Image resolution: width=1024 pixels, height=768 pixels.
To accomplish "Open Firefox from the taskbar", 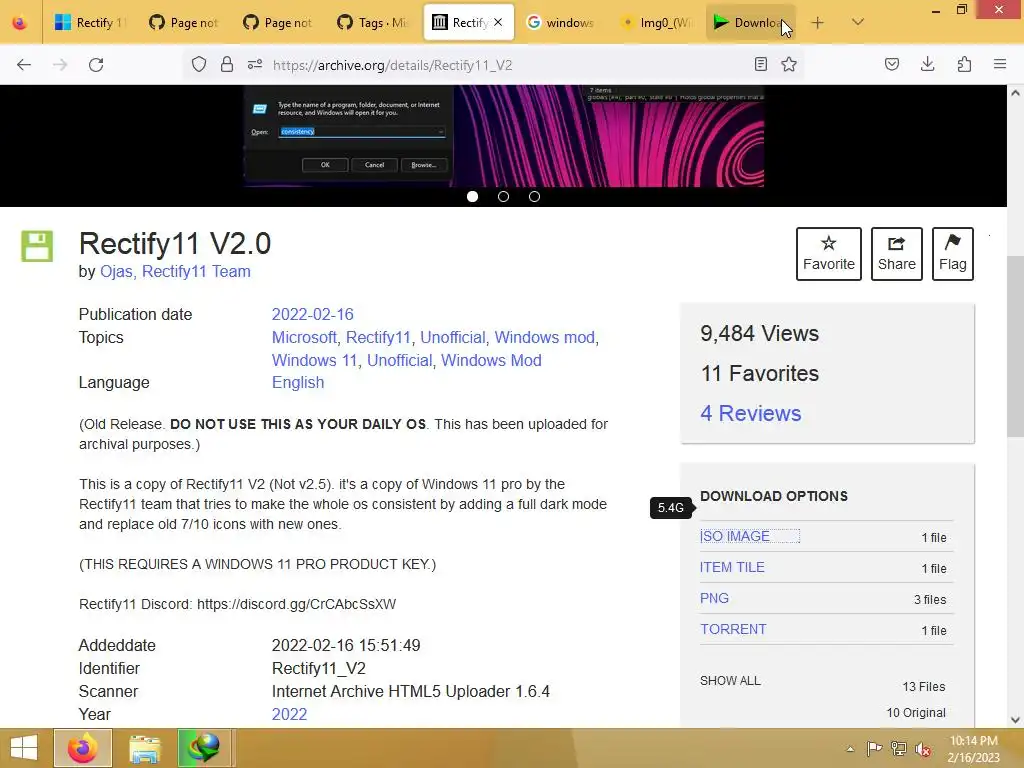I will tap(83, 748).
